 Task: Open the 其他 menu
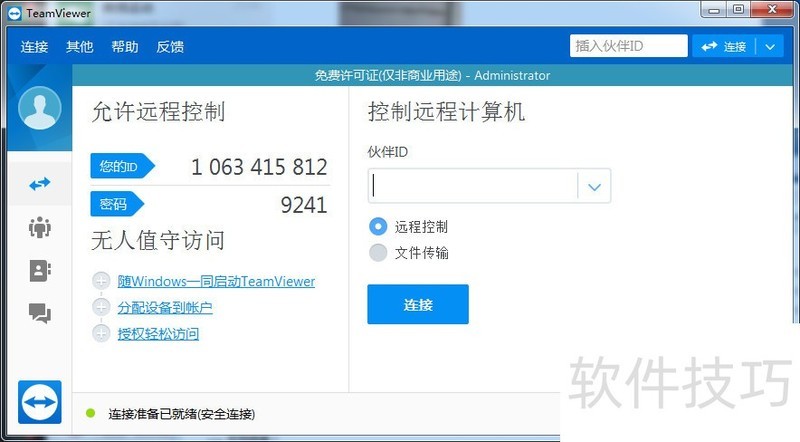point(80,47)
